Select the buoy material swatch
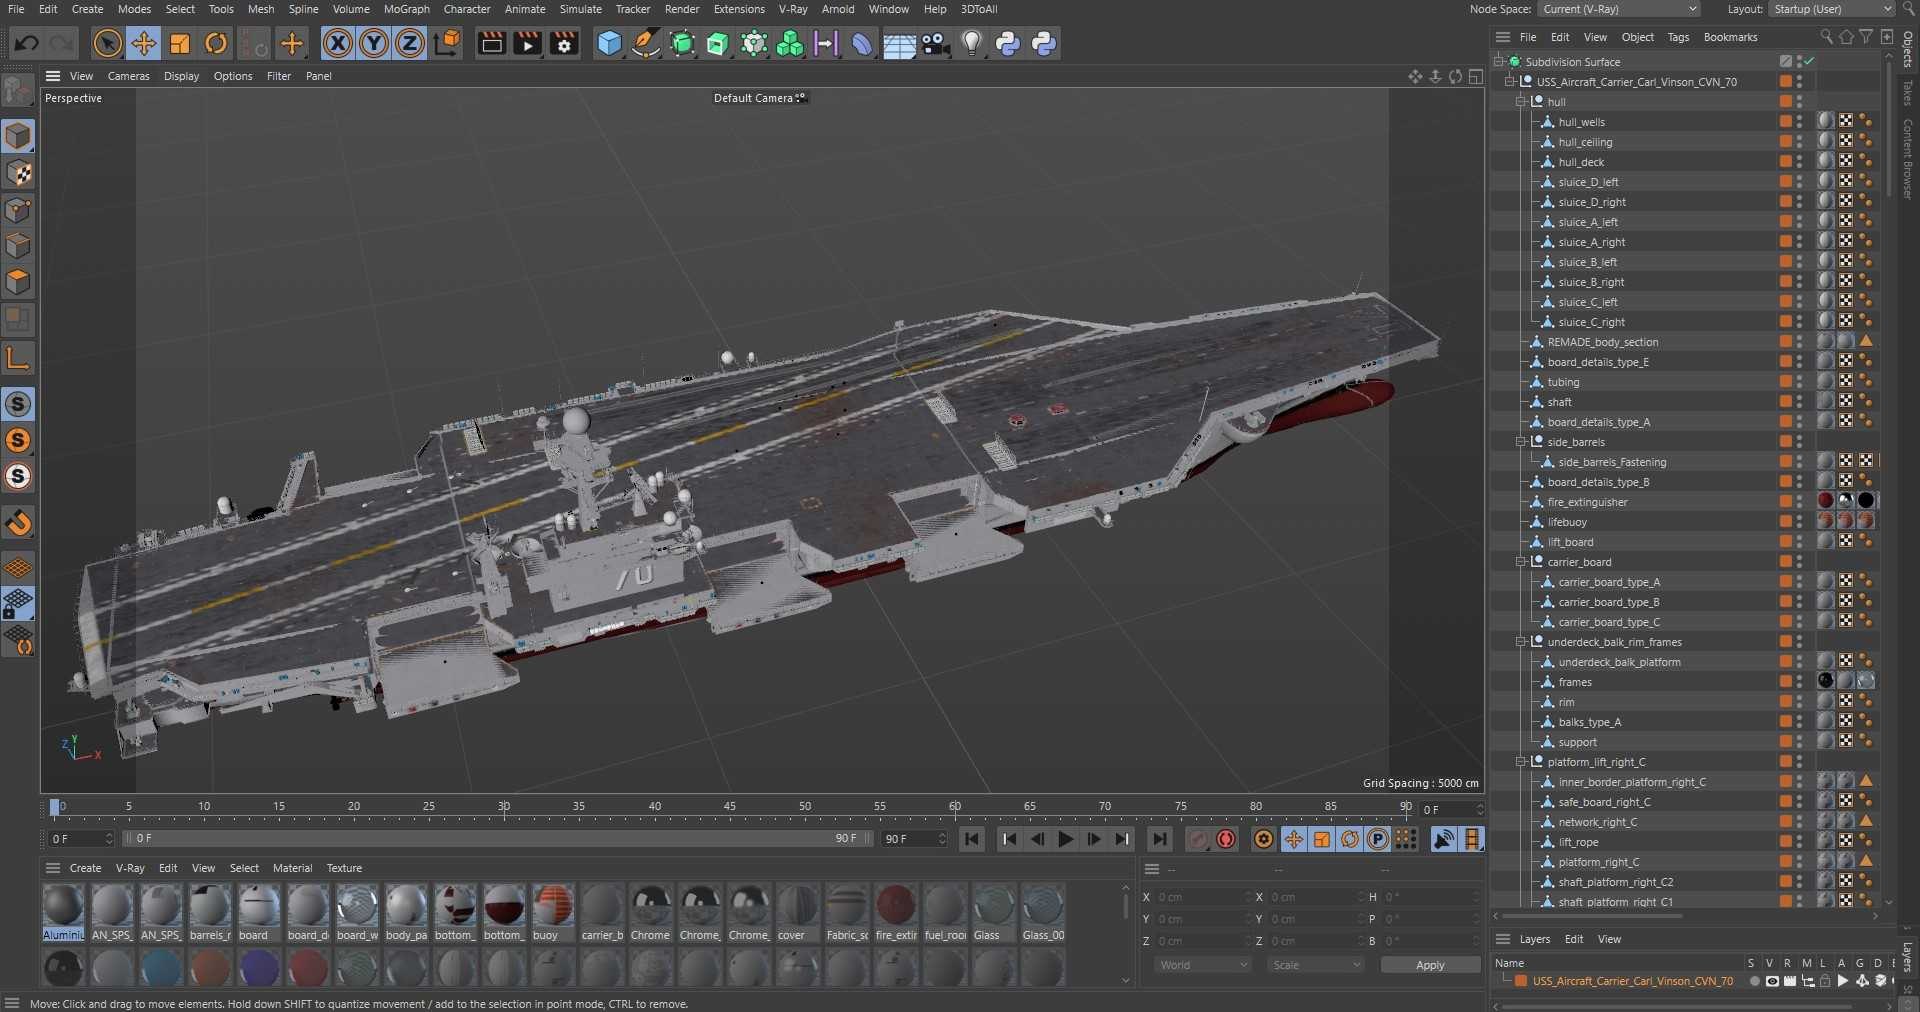Screen dimensions: 1920x1012 pos(553,912)
